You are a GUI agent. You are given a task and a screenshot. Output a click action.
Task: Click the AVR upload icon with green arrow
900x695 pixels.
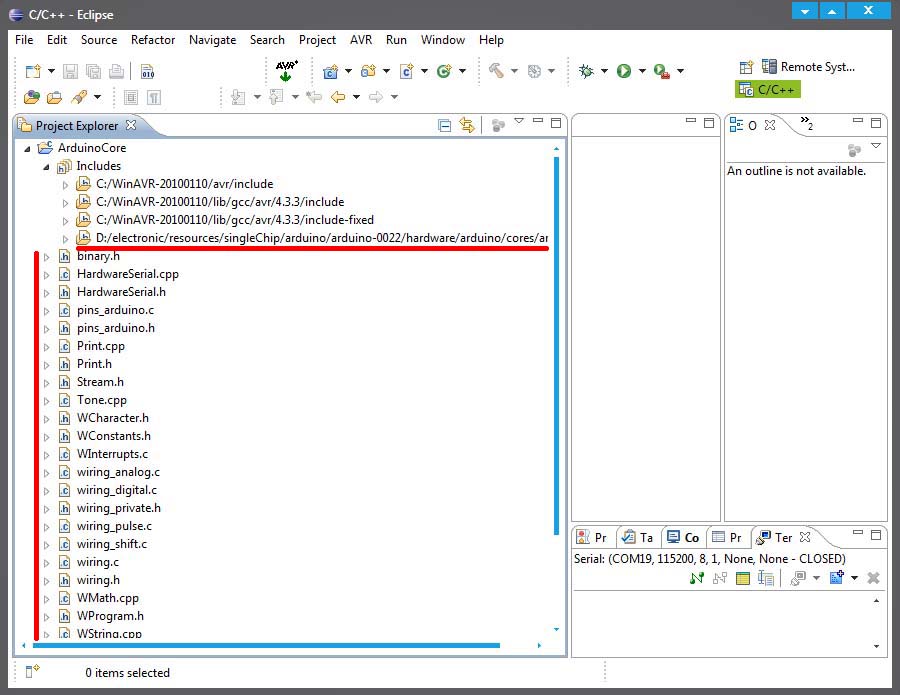(286, 71)
